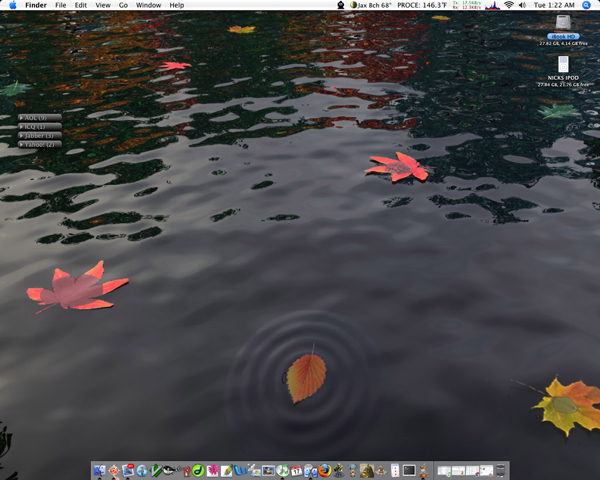The width and height of the screenshot is (600, 480).
Task: Open the Remote Desktop satellite Dock icon
Action: coord(254,470)
